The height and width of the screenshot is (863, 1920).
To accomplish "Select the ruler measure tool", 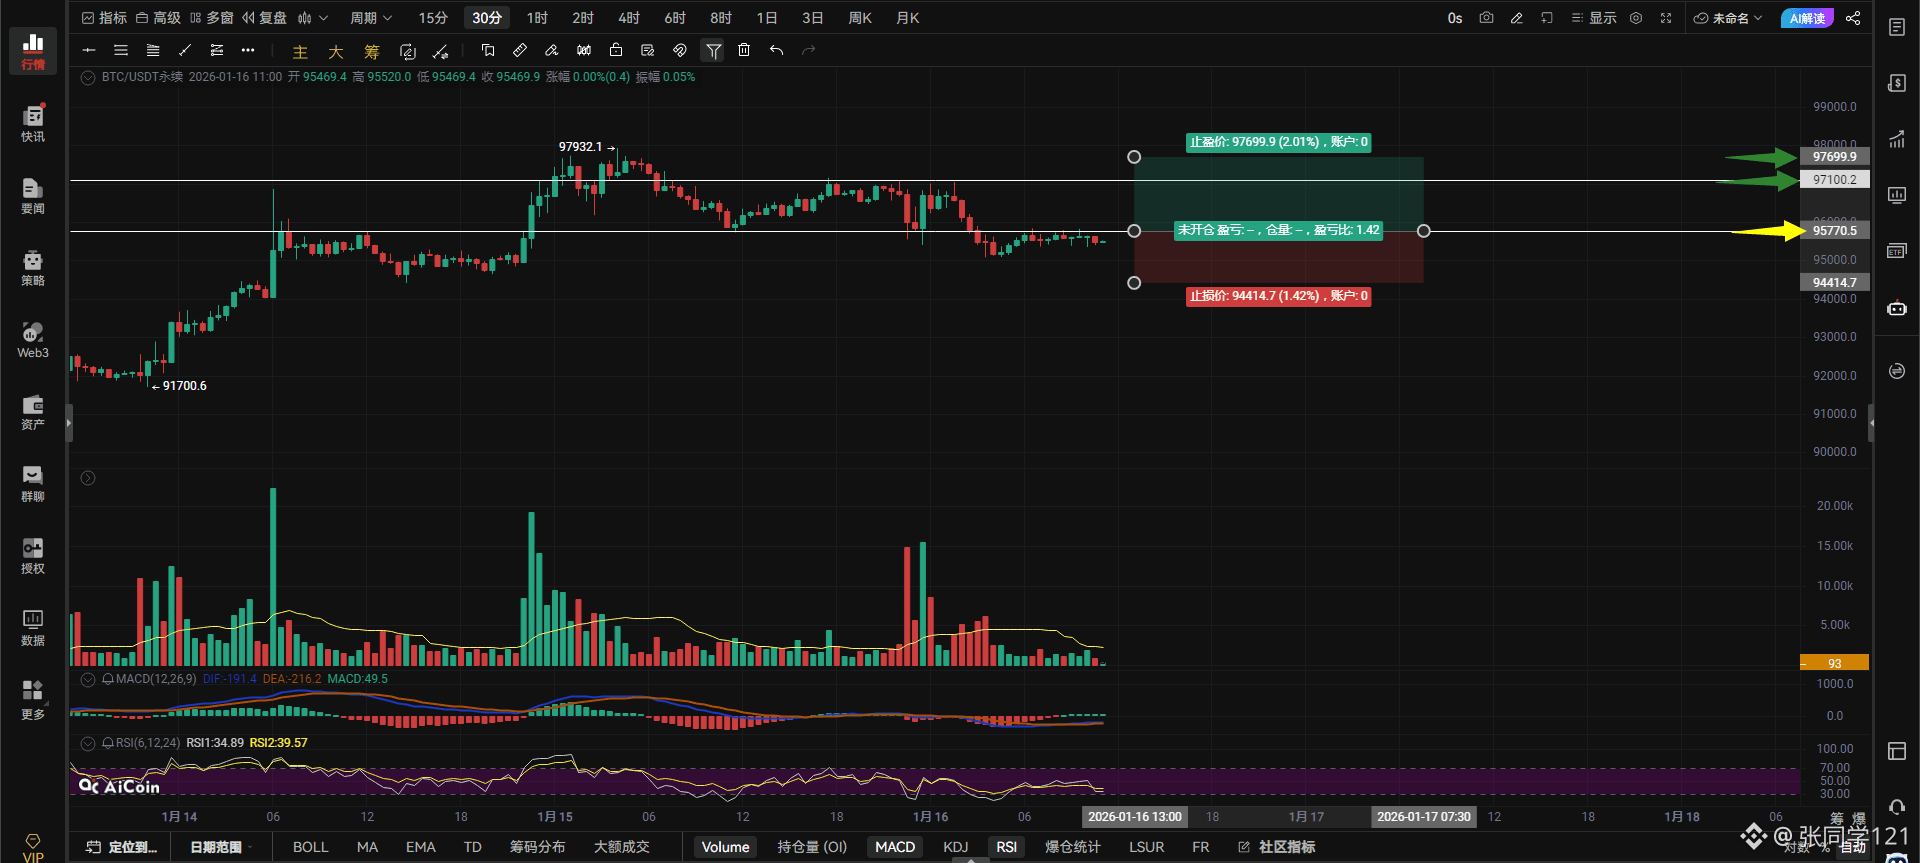I will click(x=520, y=50).
